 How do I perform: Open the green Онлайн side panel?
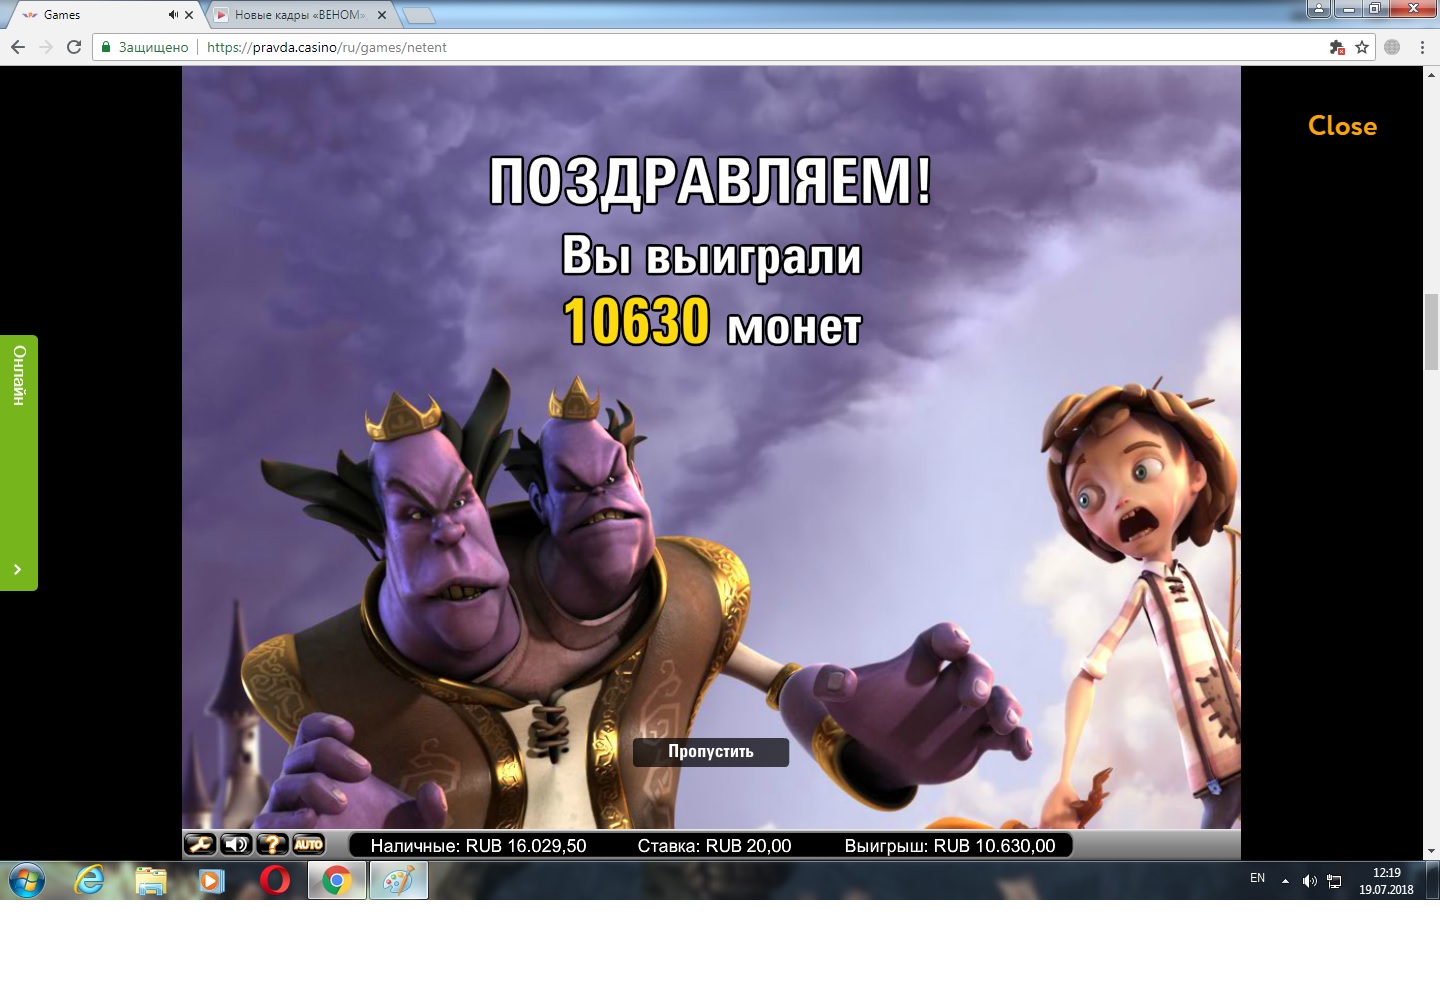[x=19, y=462]
